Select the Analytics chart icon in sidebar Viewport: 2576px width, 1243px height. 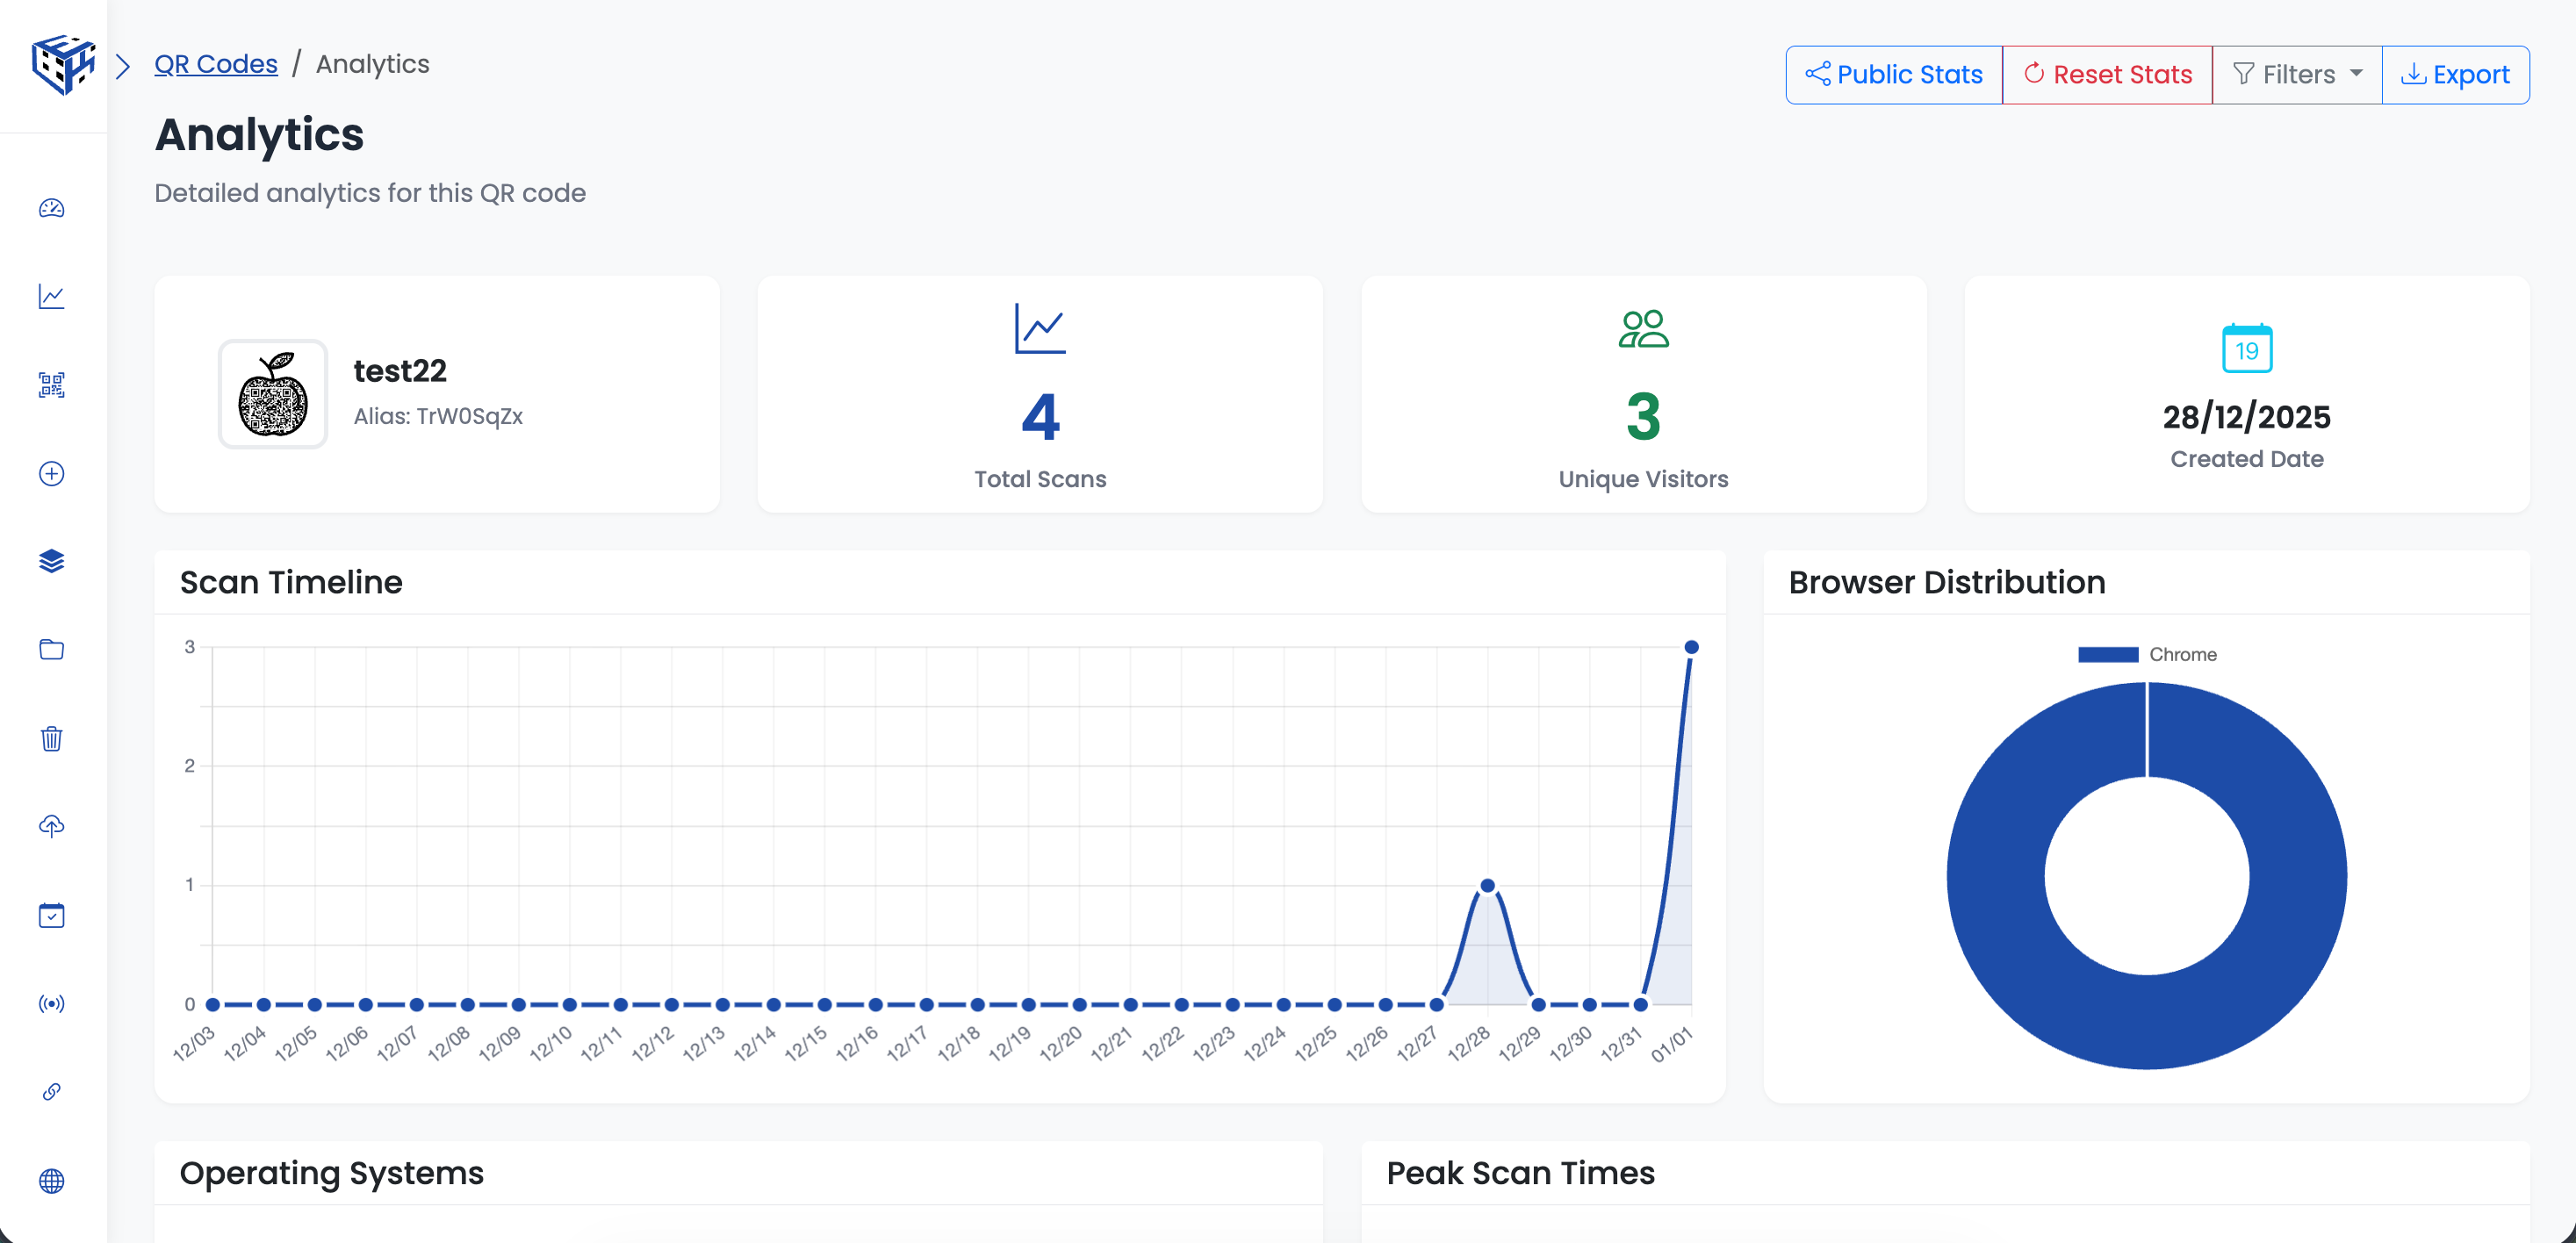(50, 296)
